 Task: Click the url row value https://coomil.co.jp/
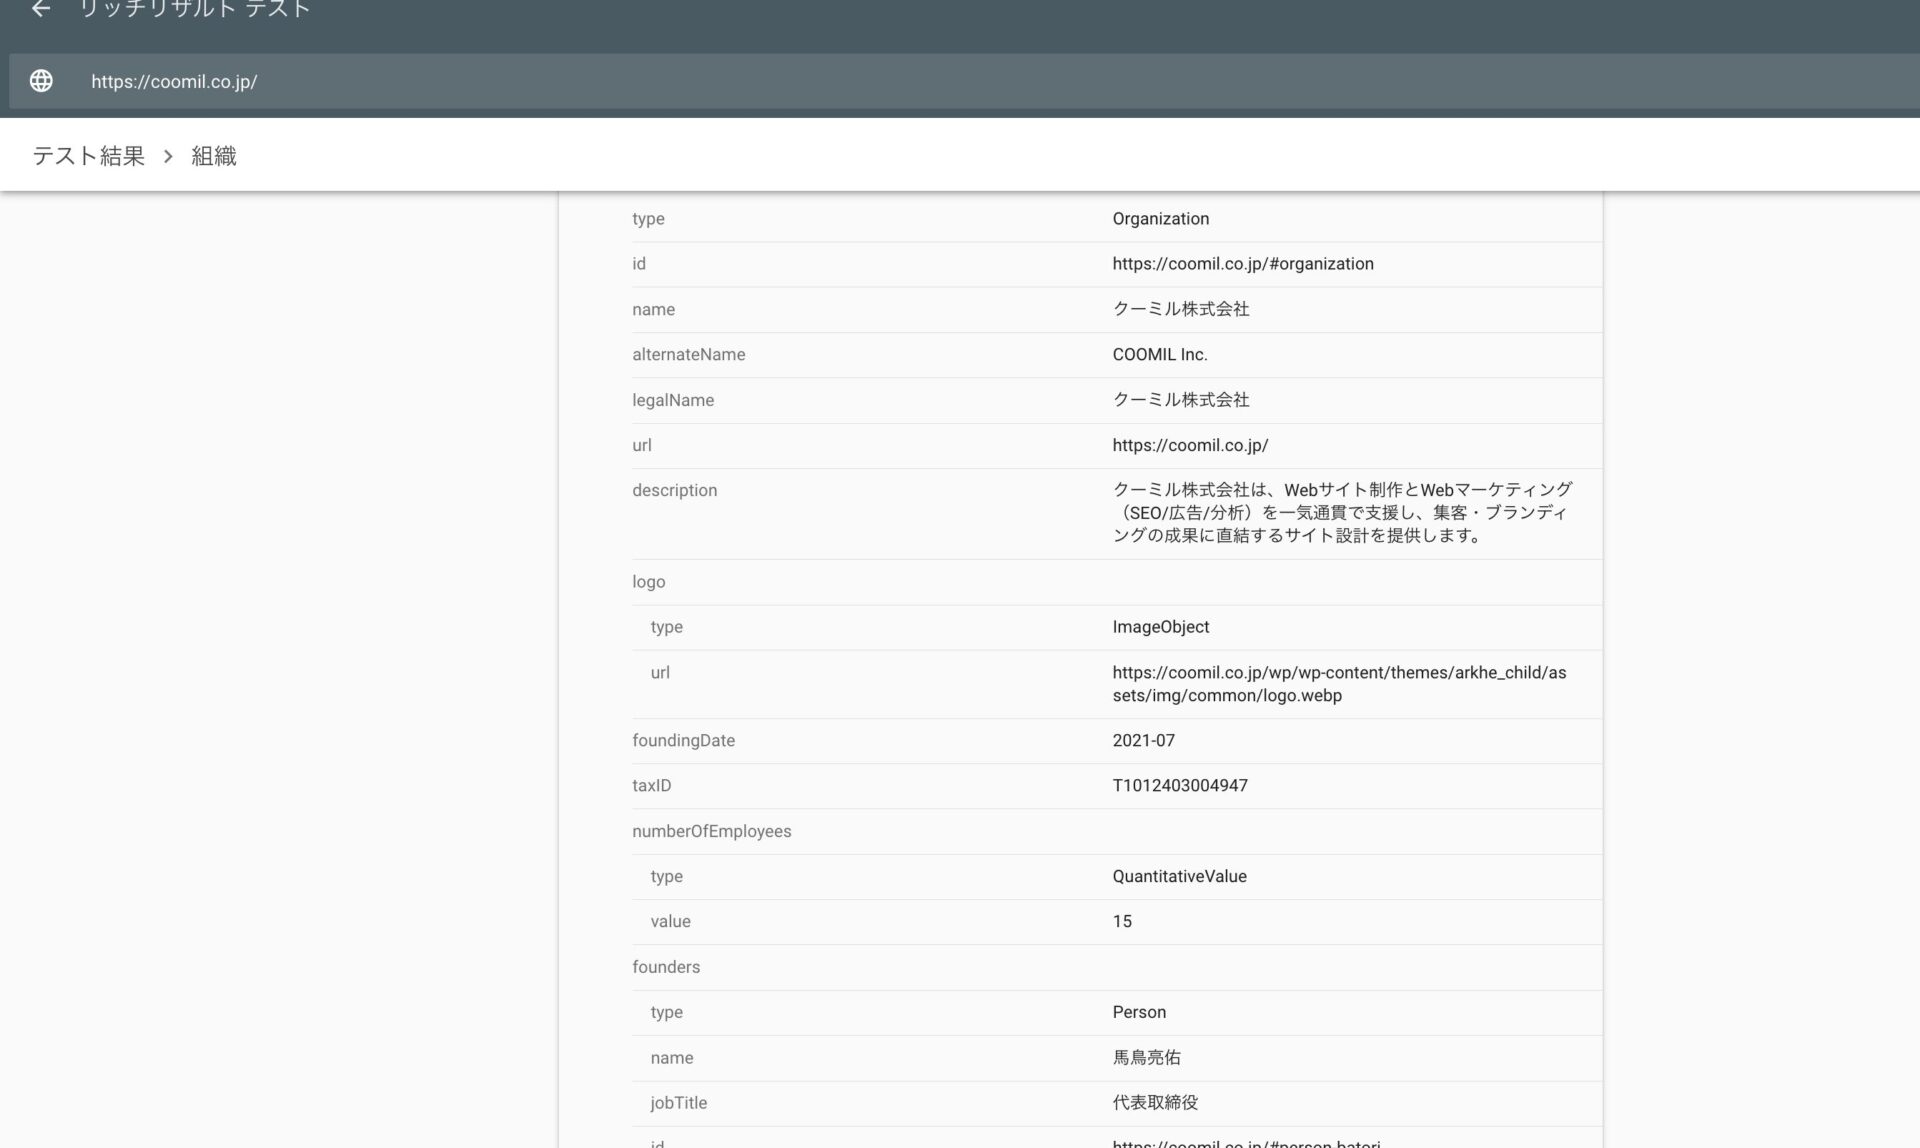click(x=1190, y=445)
